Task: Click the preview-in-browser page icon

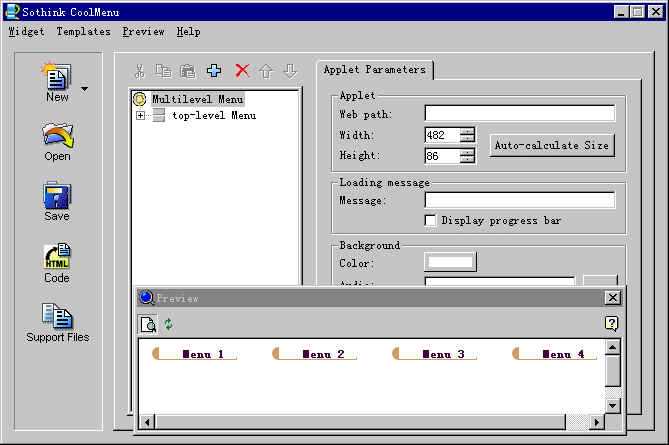Action: (x=148, y=325)
